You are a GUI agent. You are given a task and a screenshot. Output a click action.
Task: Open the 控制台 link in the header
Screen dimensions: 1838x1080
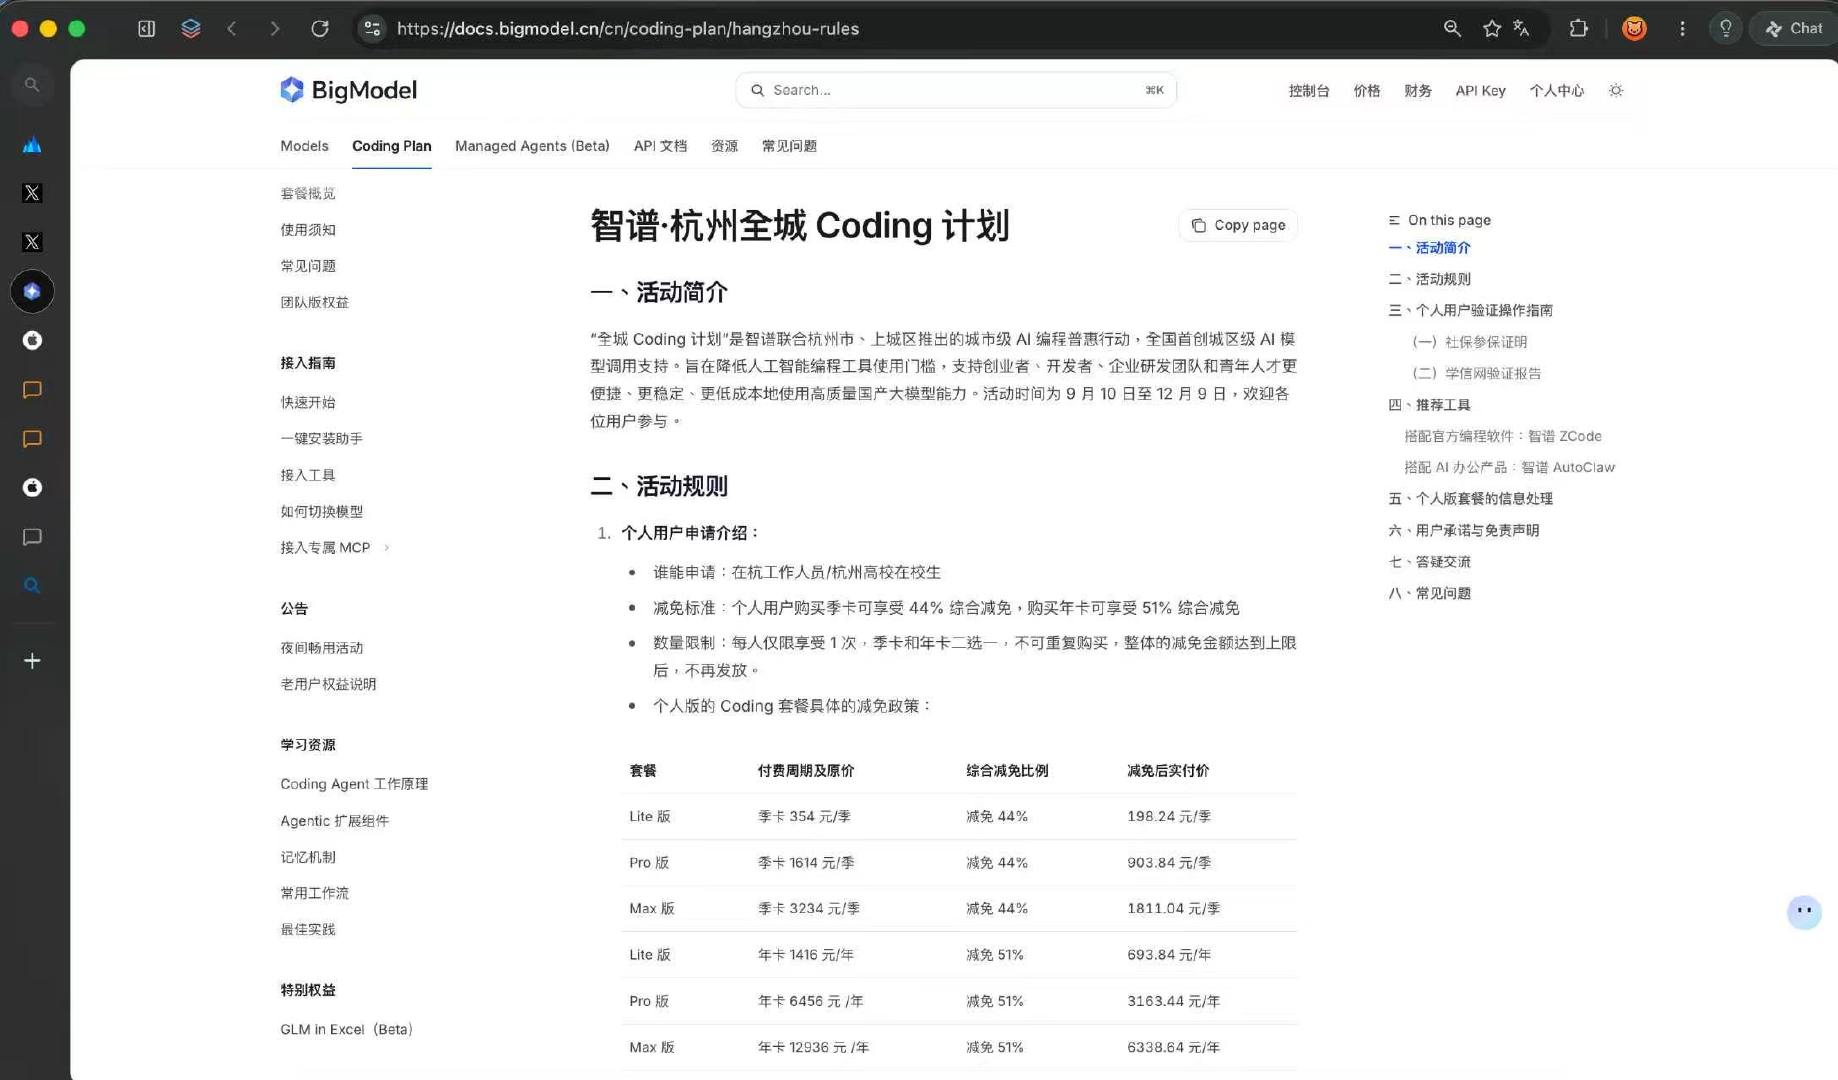[1309, 91]
